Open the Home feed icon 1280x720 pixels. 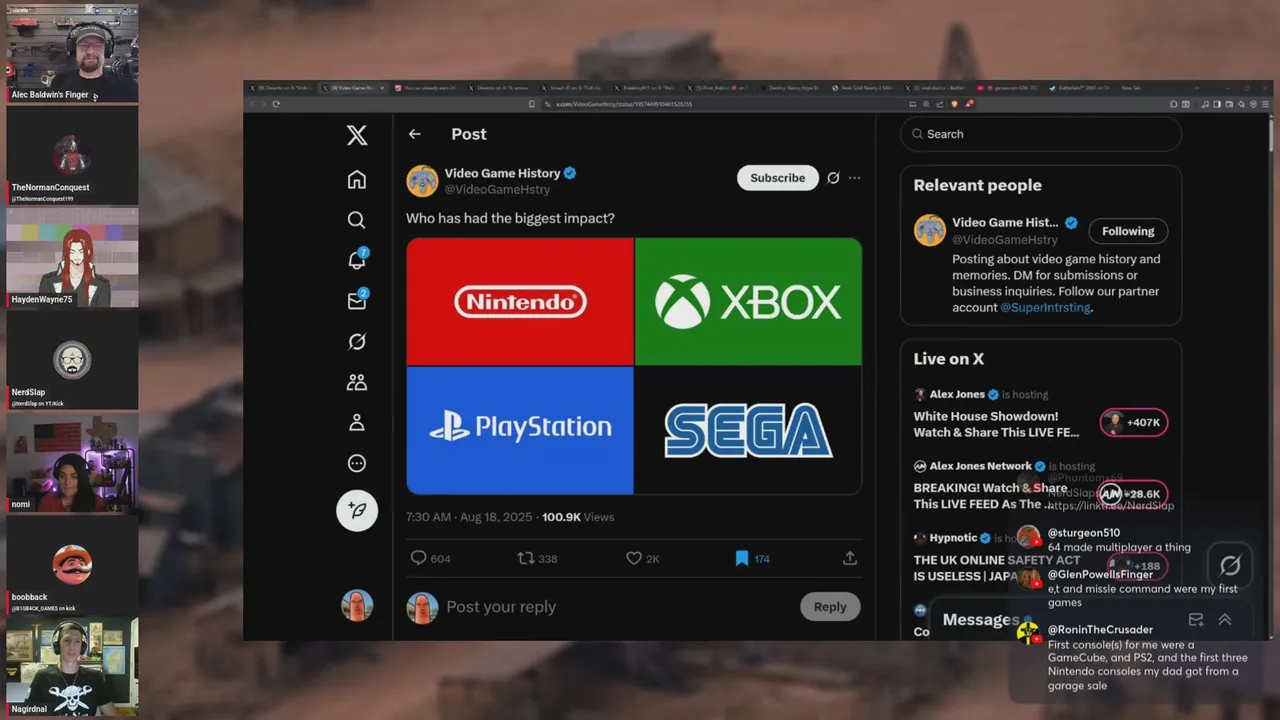pyautogui.click(x=357, y=180)
